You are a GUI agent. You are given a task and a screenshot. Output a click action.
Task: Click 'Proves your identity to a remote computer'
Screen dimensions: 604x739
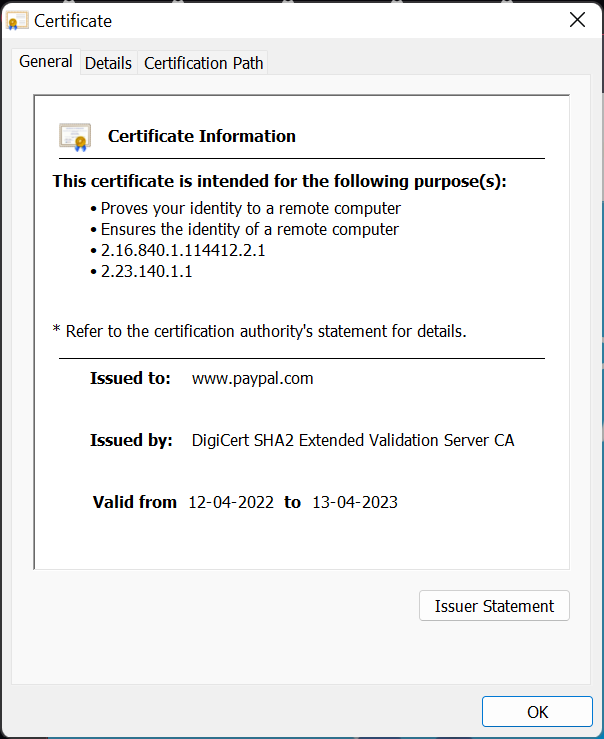[251, 208]
